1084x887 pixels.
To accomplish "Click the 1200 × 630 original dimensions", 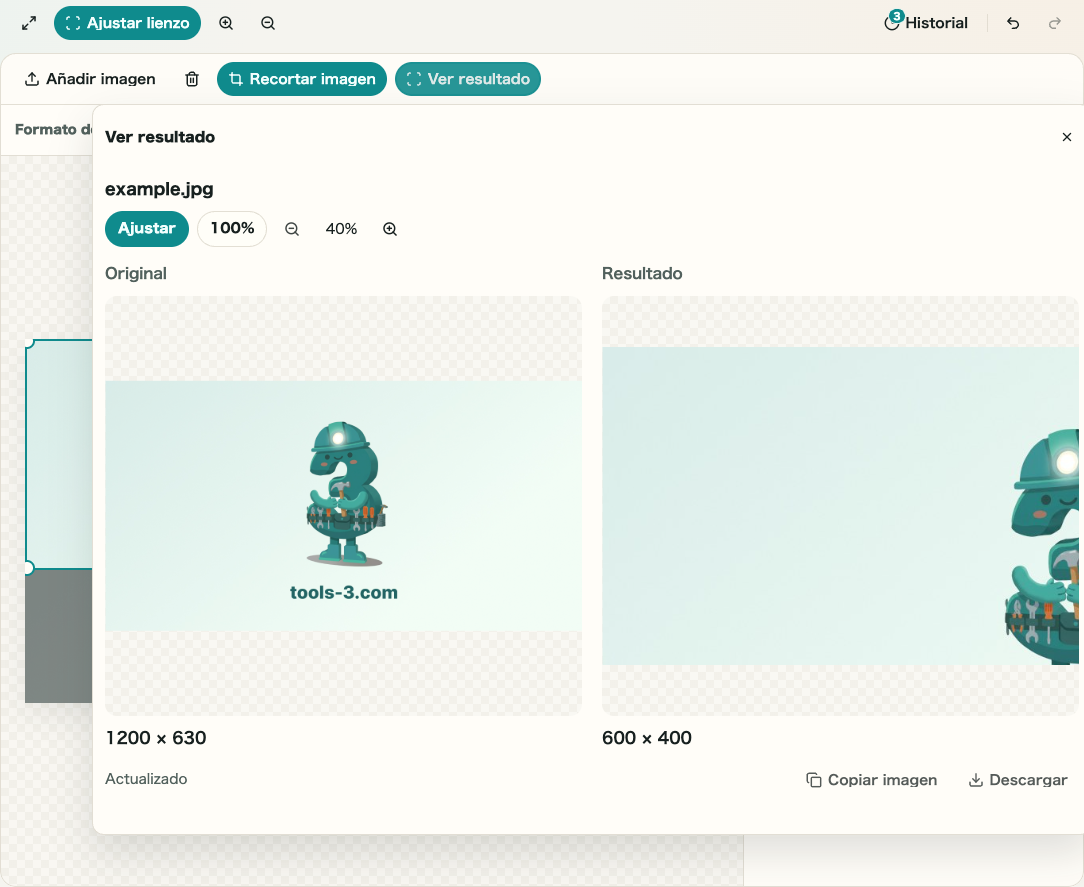I will click(156, 738).
